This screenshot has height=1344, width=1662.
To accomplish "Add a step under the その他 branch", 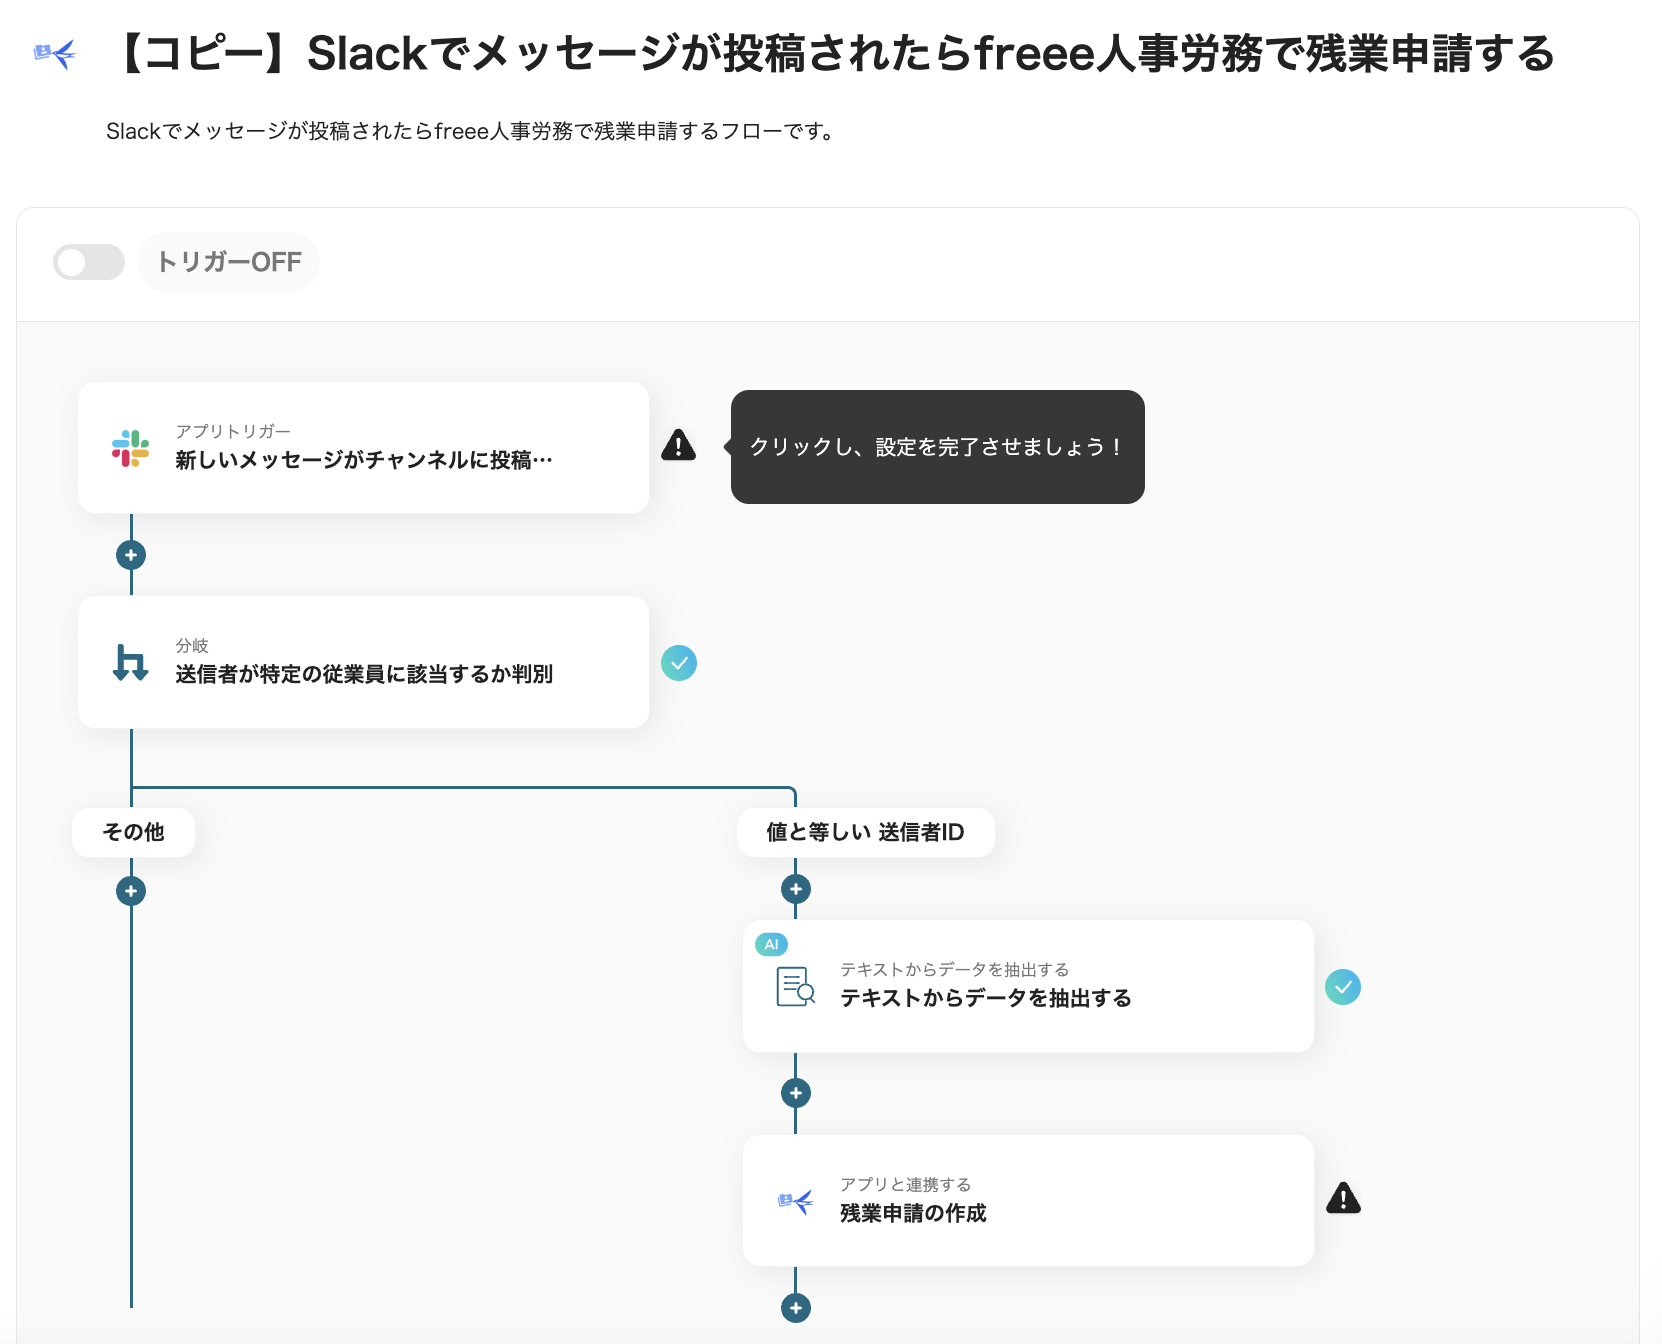I will click(129, 890).
